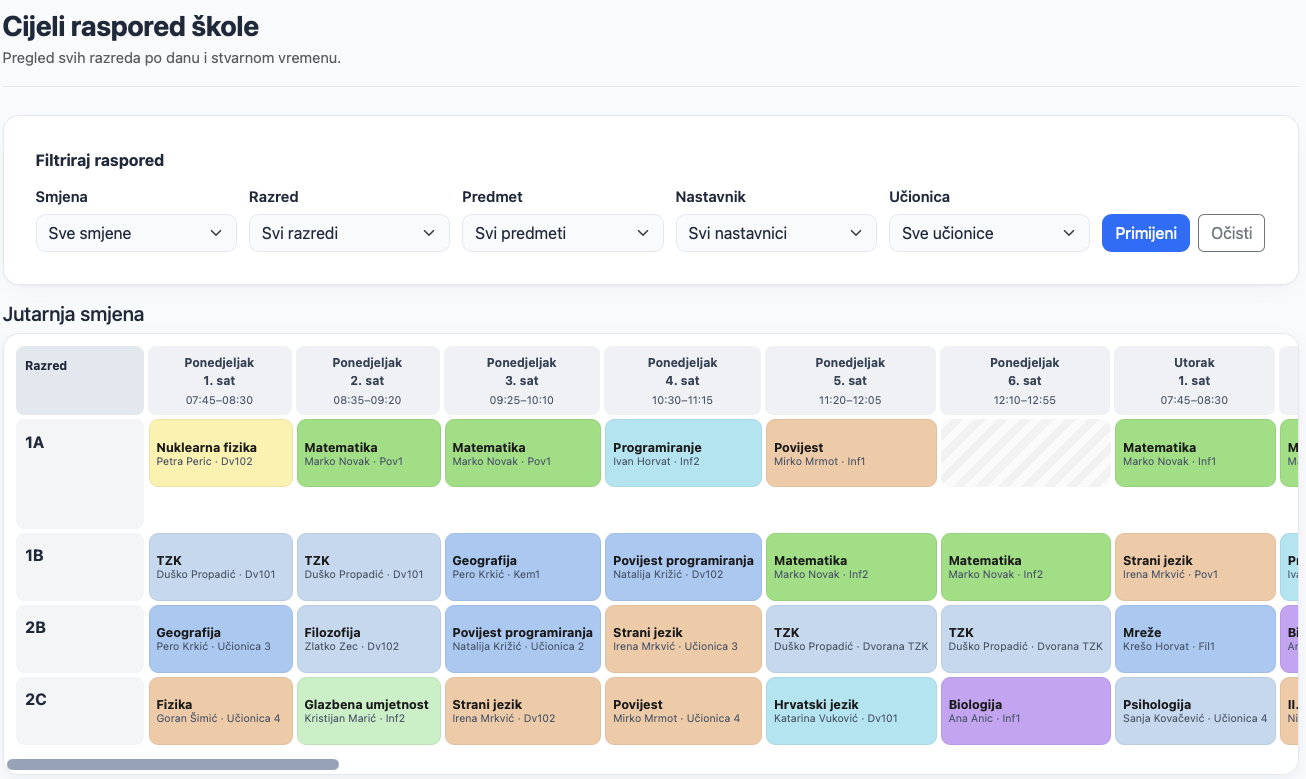
Task: Open the Učionica dropdown showing Sve učionice
Action: [x=989, y=233]
